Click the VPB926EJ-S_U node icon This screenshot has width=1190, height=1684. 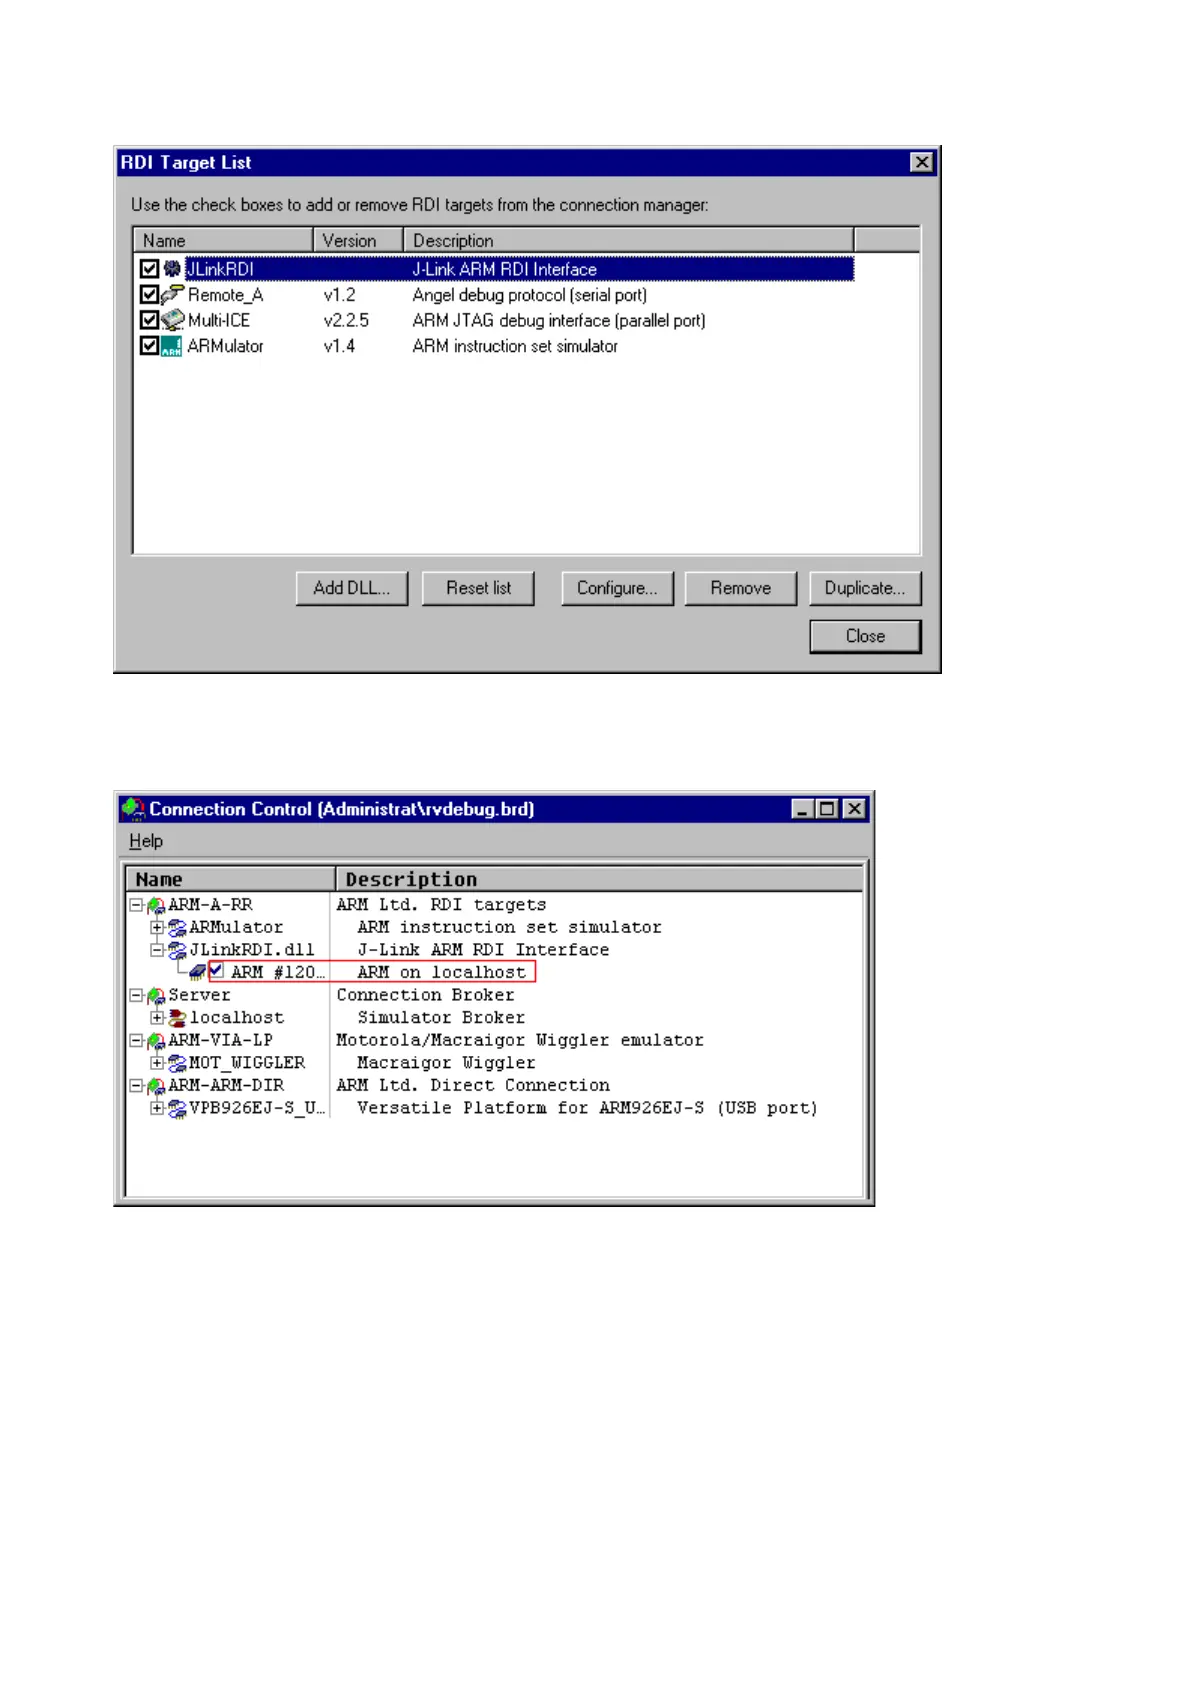[x=177, y=1108]
